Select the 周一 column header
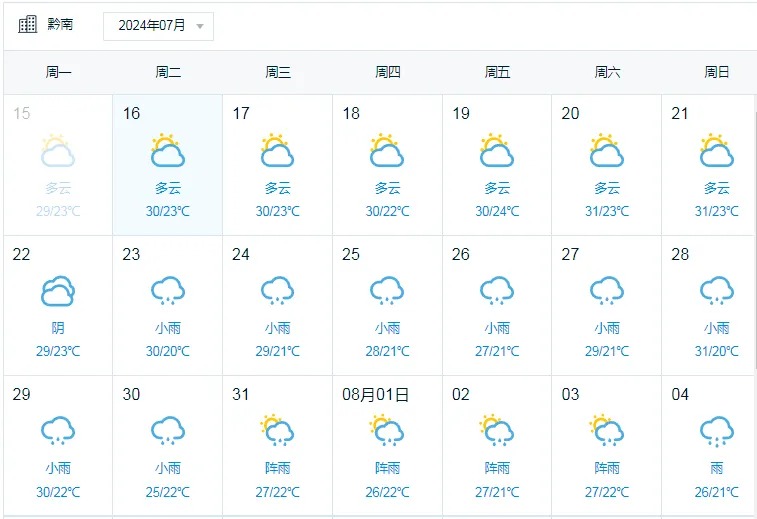Image resolution: width=757 pixels, height=519 pixels. (58, 72)
